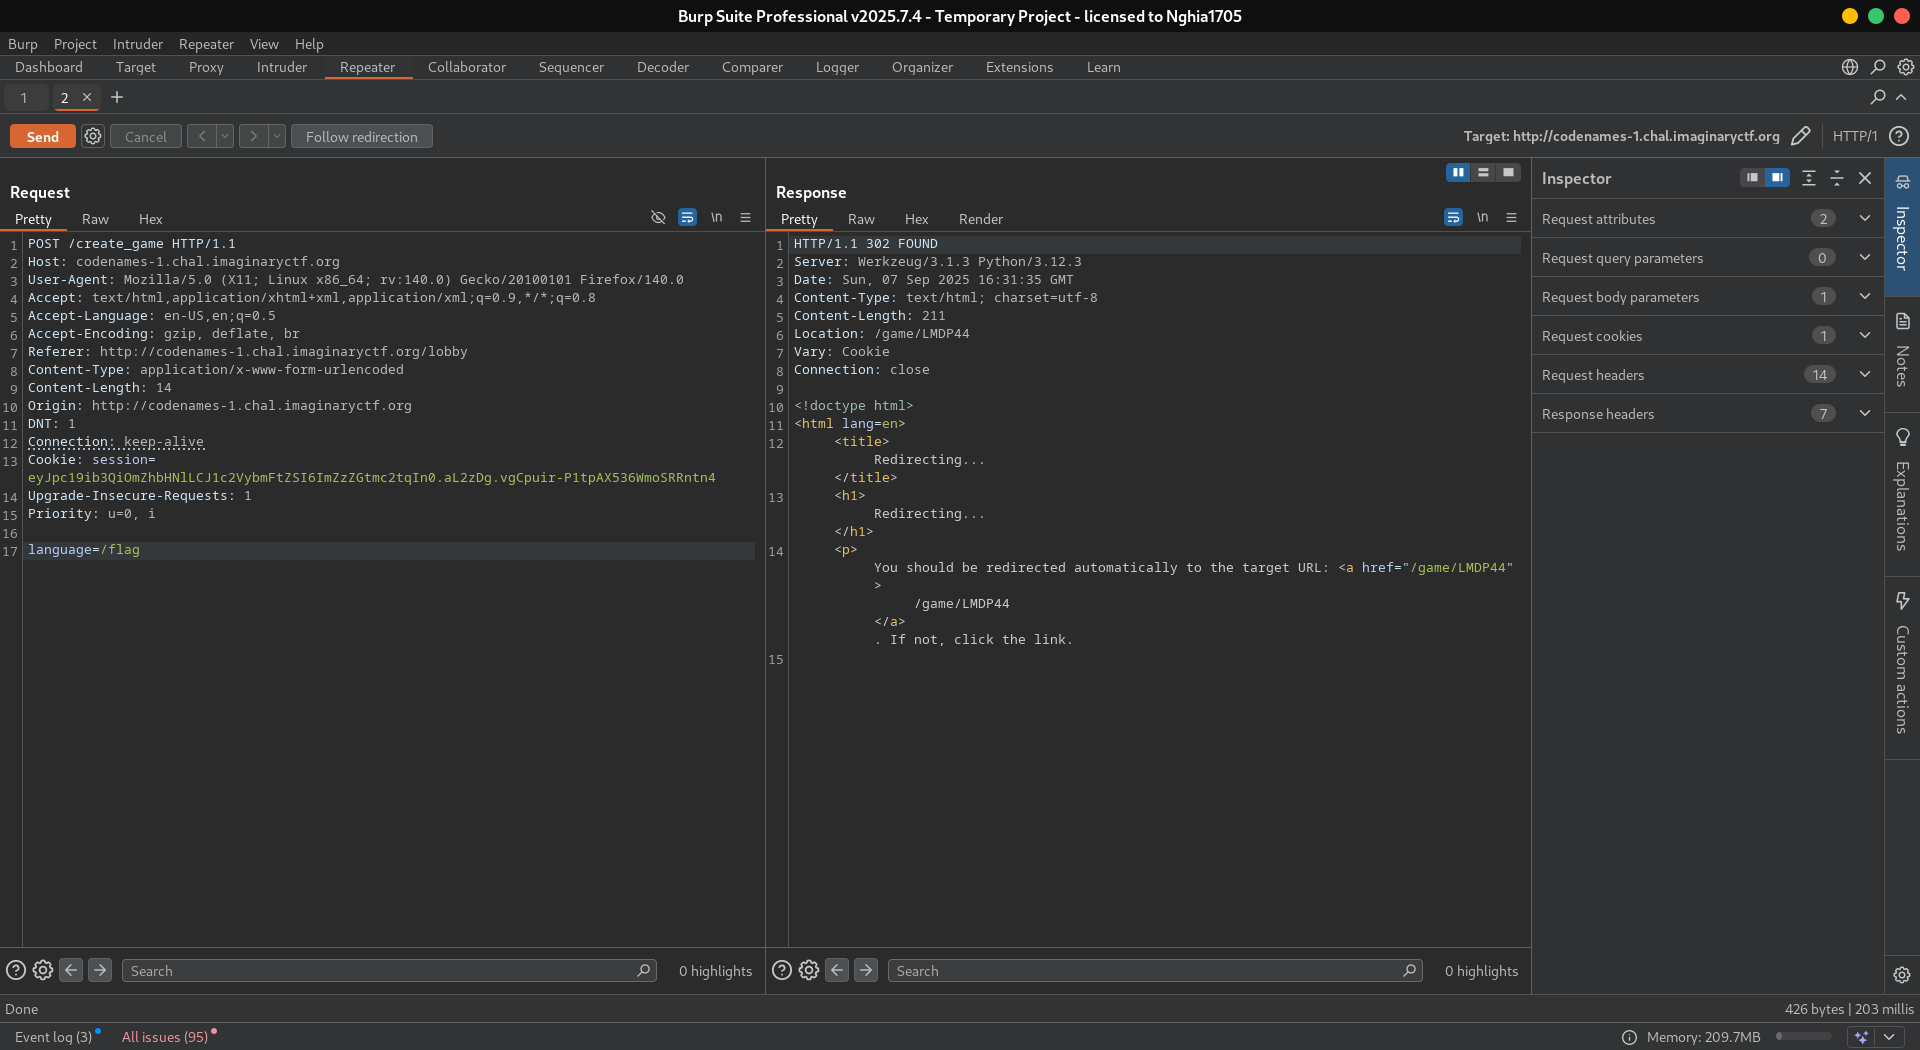Toggle hiding non-printable request characters eye icon
This screenshot has width=1920, height=1050.
coord(658,218)
